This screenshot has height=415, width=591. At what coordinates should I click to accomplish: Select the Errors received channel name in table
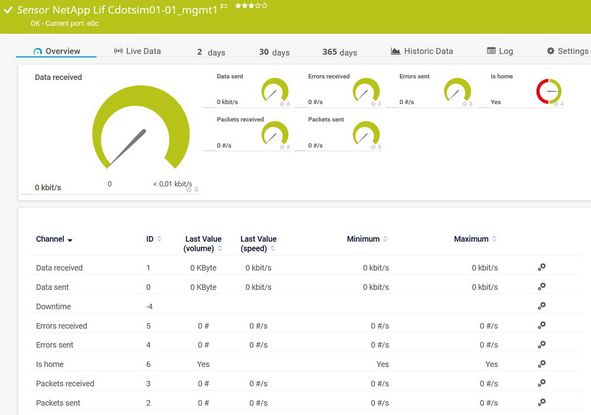point(61,326)
